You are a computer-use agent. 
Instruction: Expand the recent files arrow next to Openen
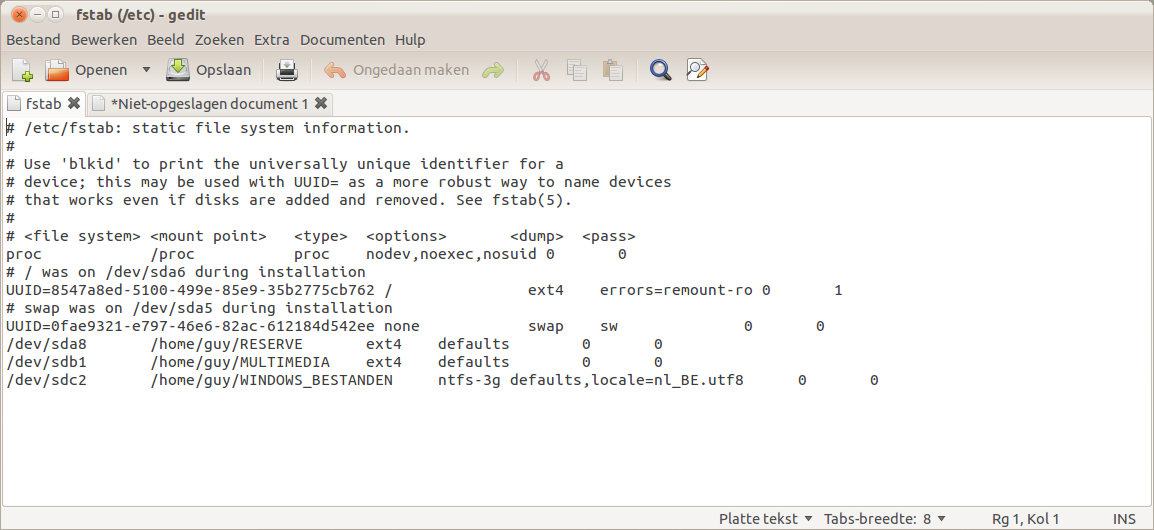pyautogui.click(x=146, y=70)
